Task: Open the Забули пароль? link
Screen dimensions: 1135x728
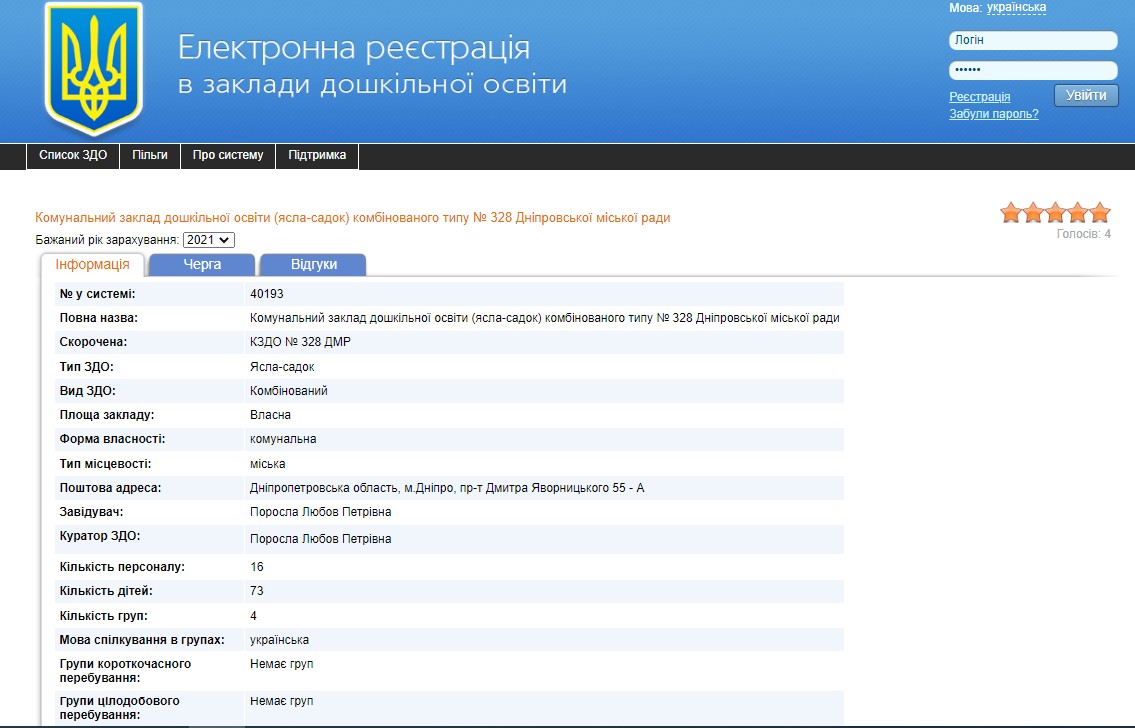Action: (994, 114)
